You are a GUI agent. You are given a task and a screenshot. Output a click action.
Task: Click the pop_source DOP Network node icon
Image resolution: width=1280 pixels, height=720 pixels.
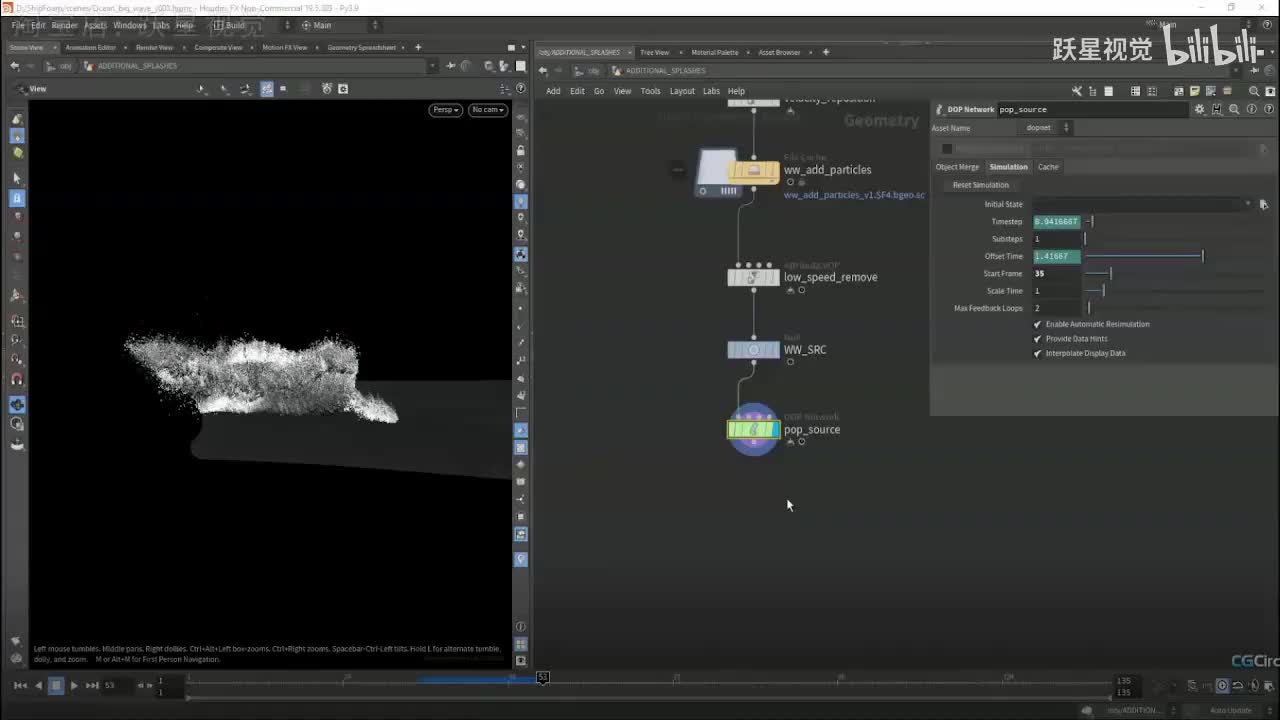pyautogui.click(x=753, y=430)
